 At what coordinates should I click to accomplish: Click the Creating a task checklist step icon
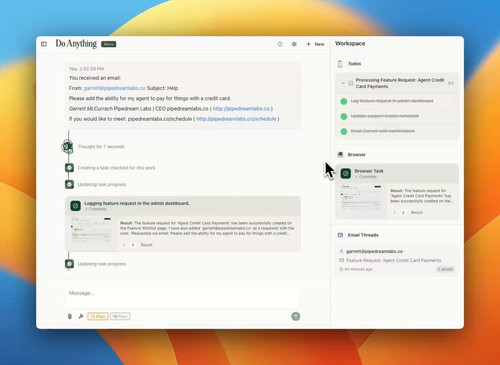click(69, 168)
